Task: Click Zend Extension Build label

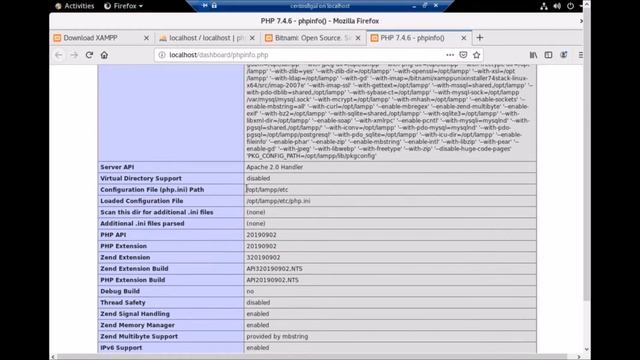Action: click(x=134, y=269)
